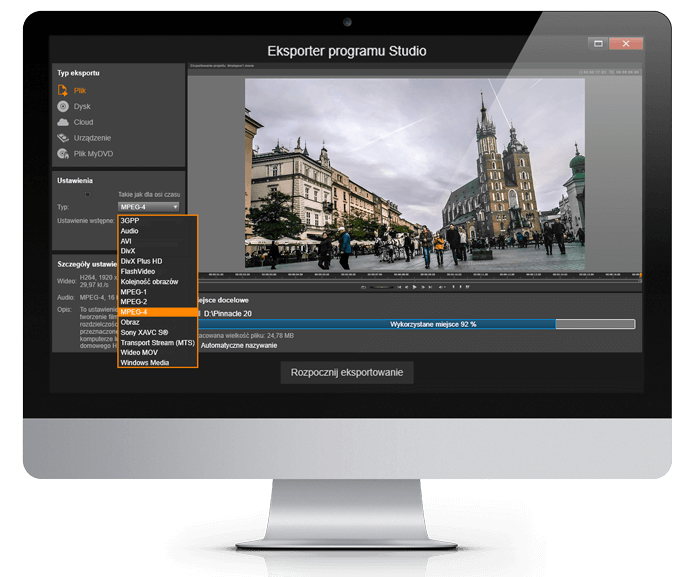This screenshot has height=577, width=695.
Task: Pick the Urządzenie device export icon
Action: coord(63,138)
